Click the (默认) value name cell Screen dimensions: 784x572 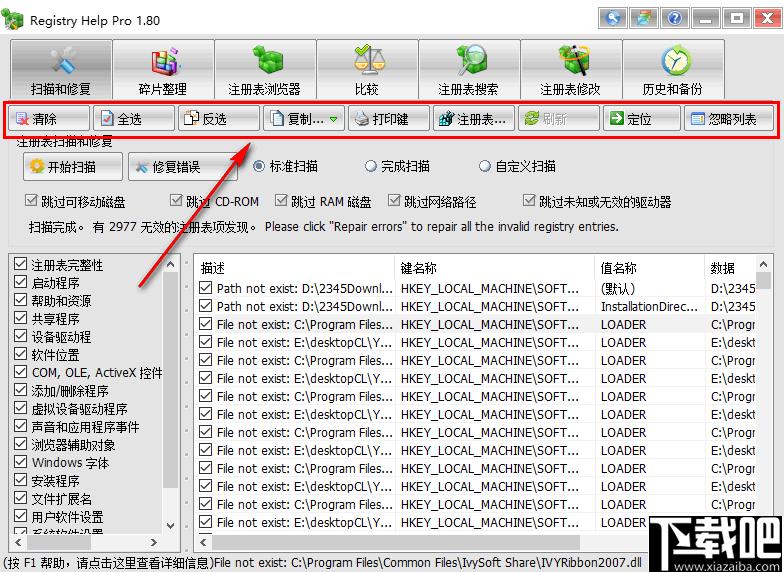(618, 288)
